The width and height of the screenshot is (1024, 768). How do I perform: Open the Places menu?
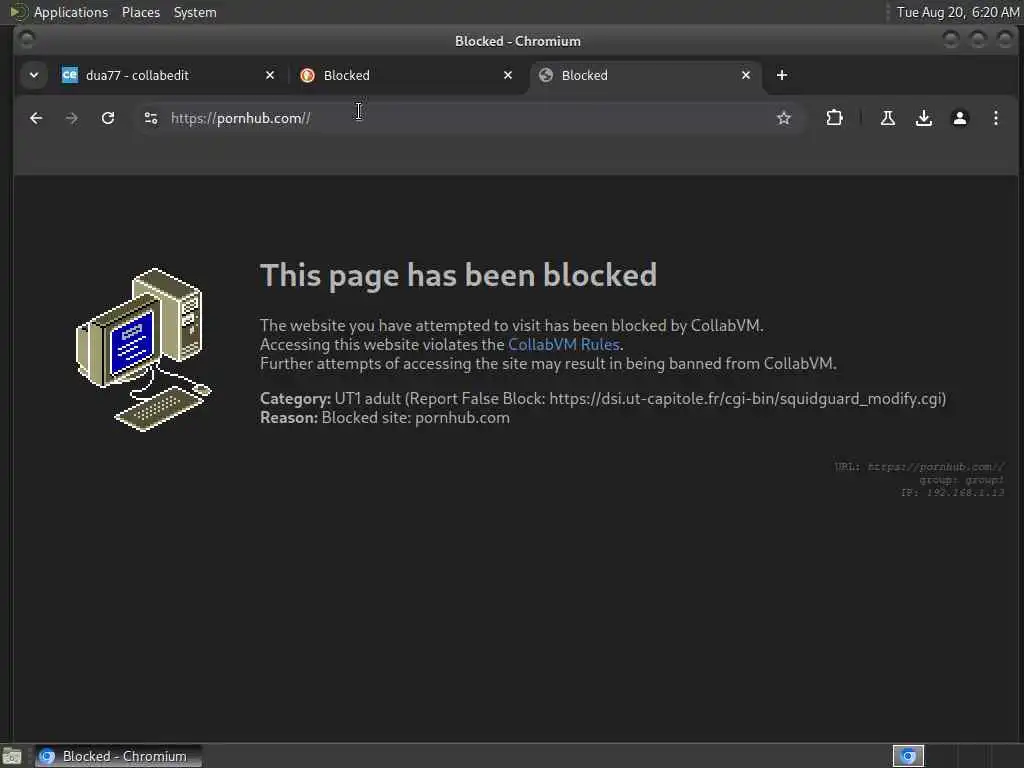click(x=140, y=12)
